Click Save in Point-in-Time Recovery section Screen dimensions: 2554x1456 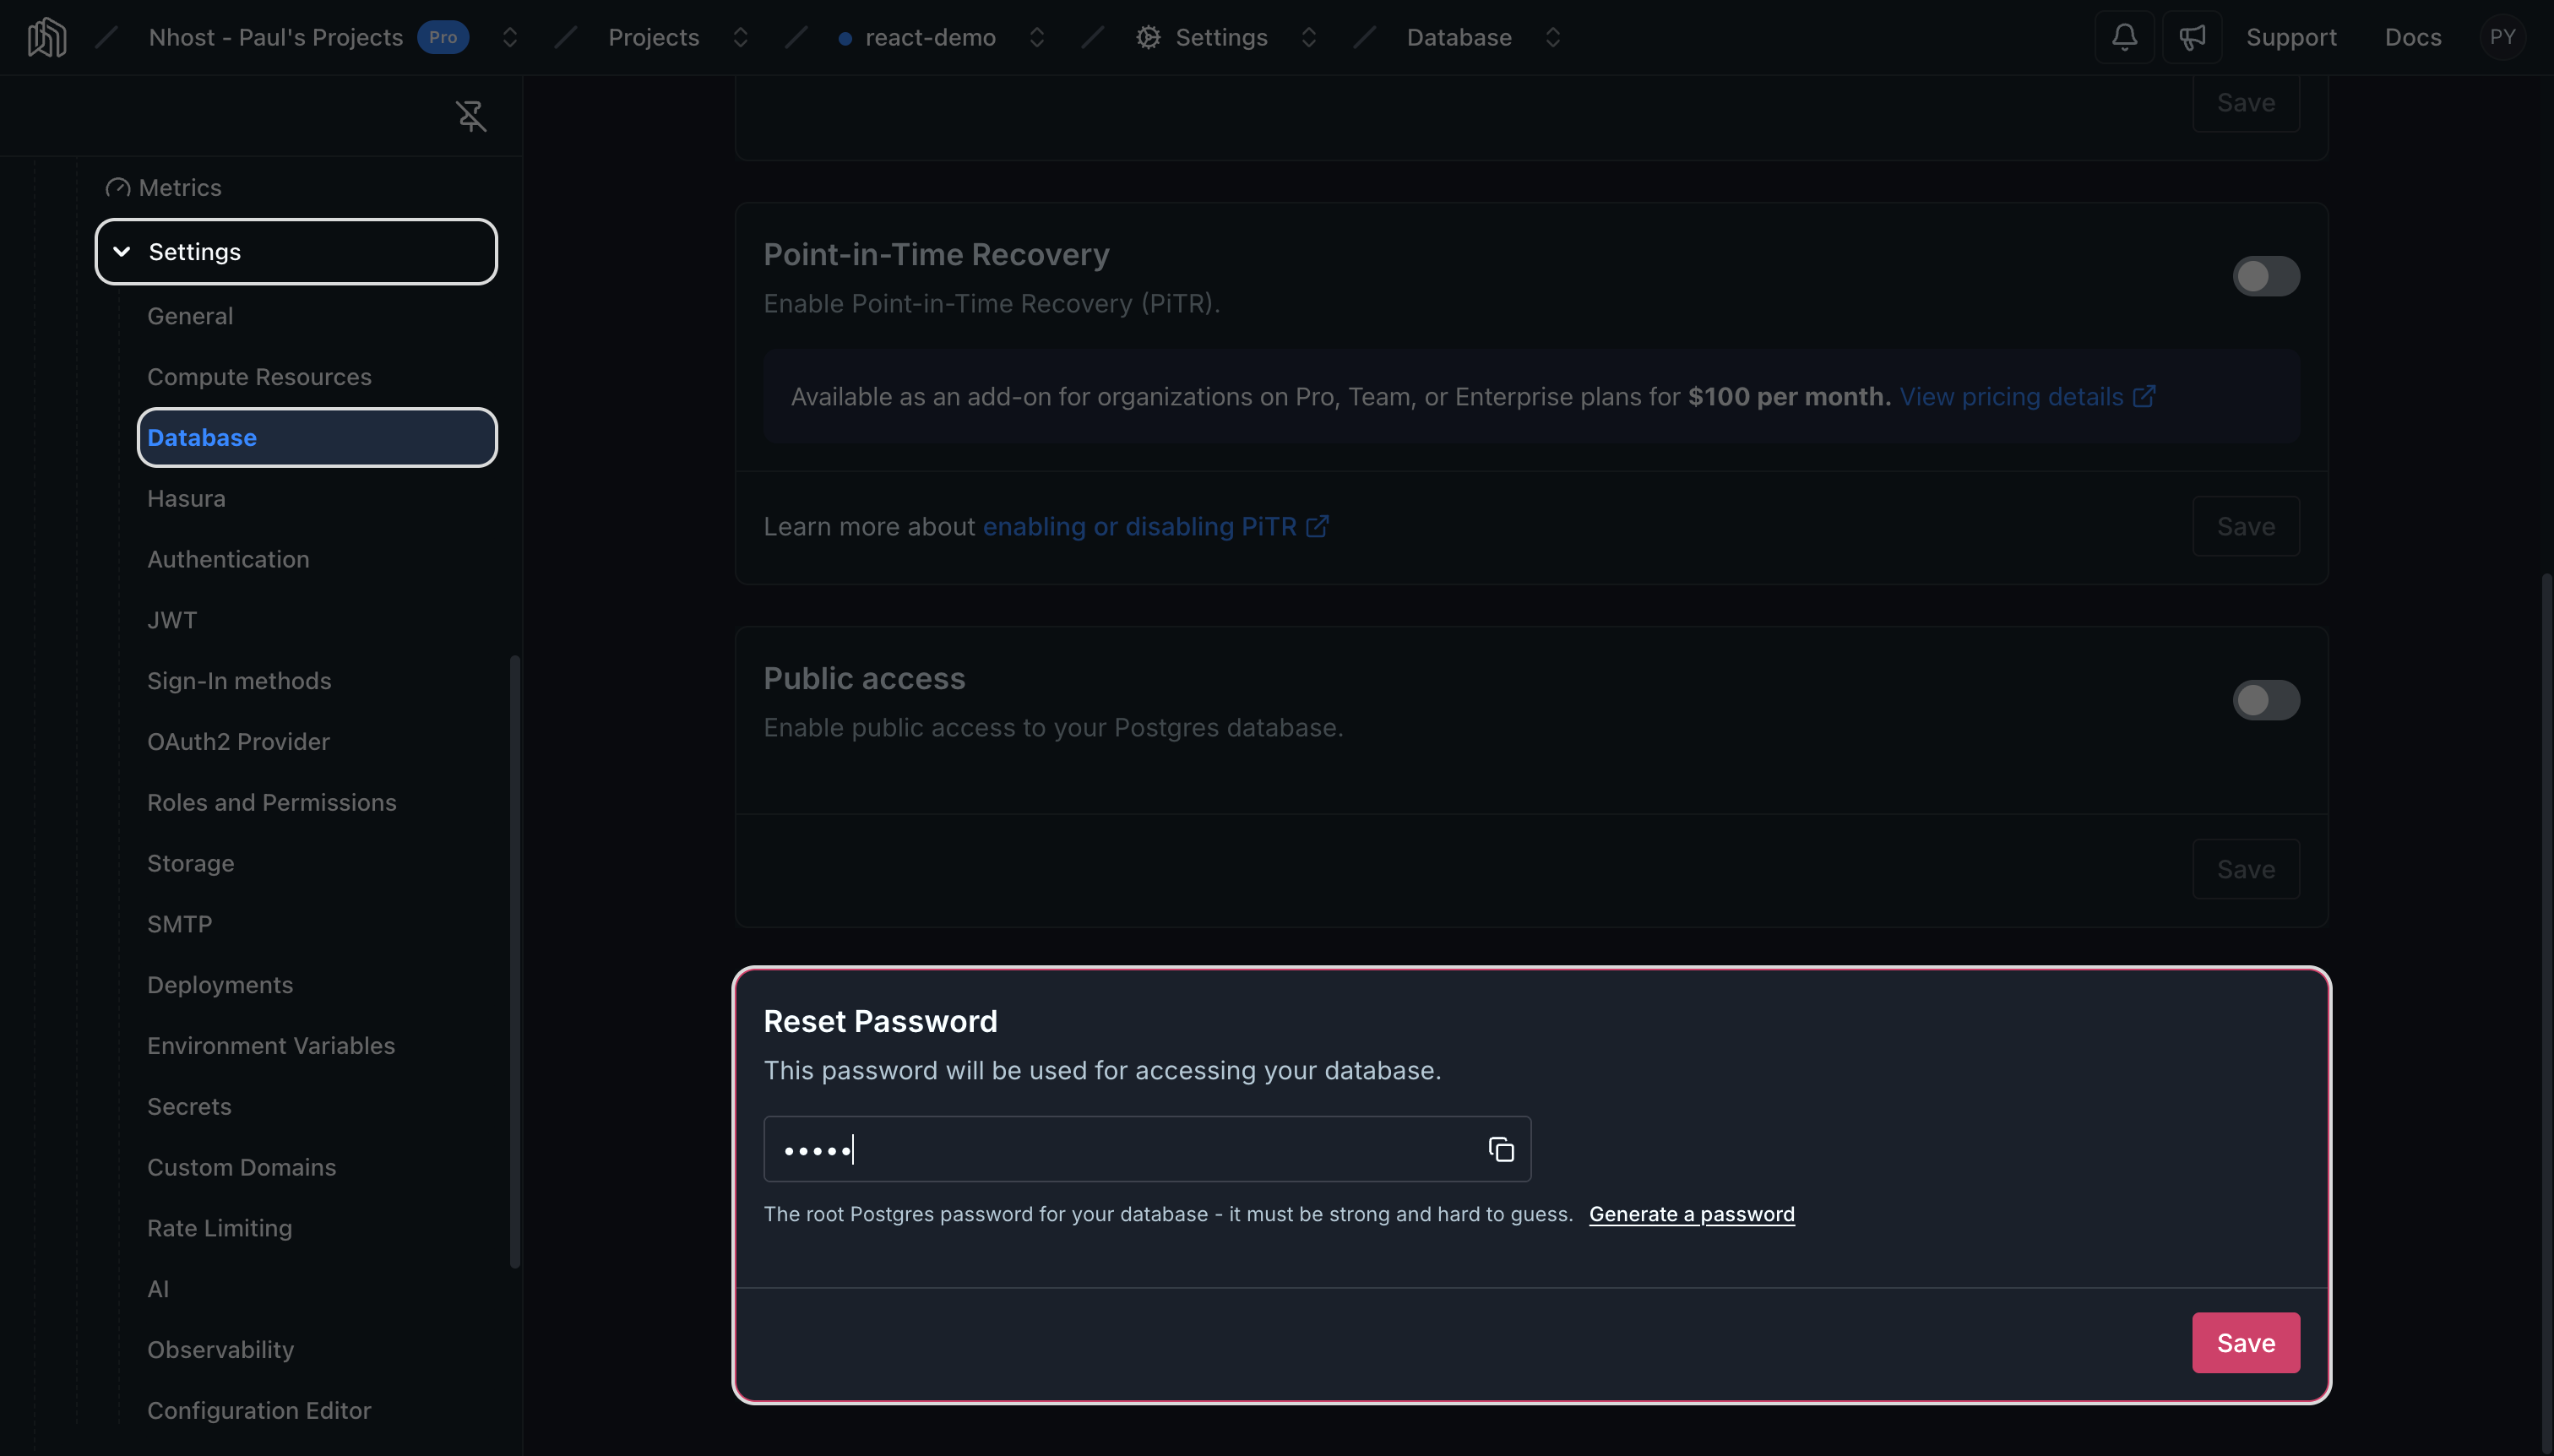click(x=2245, y=527)
